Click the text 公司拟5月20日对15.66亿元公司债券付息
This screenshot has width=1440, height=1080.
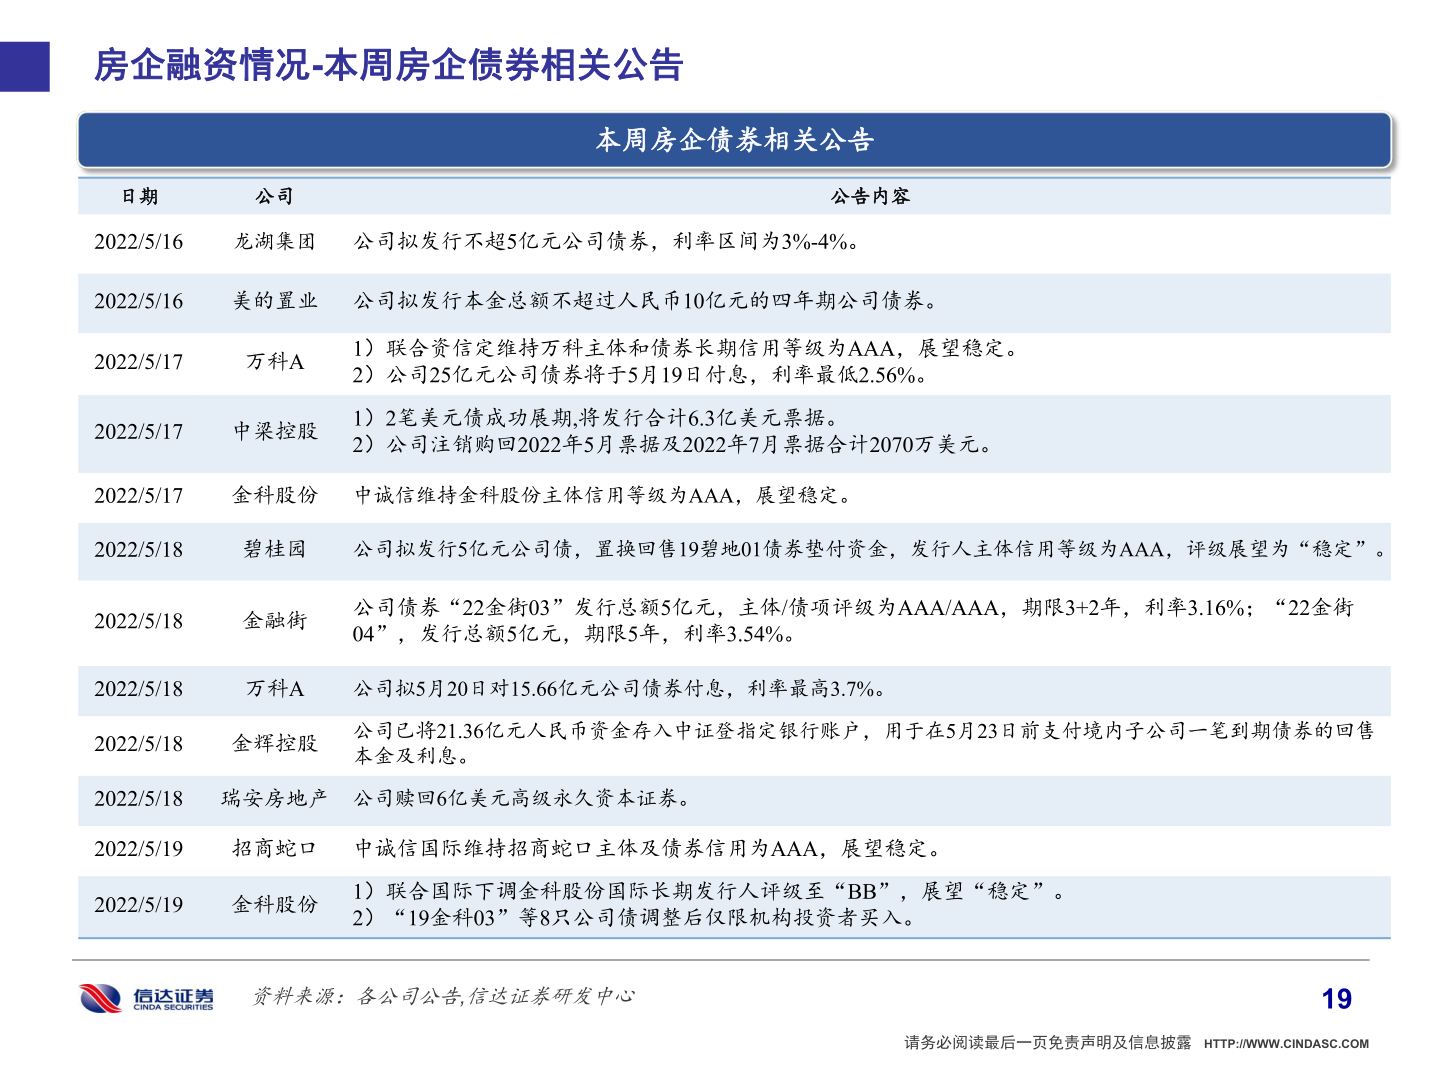[x=619, y=689]
